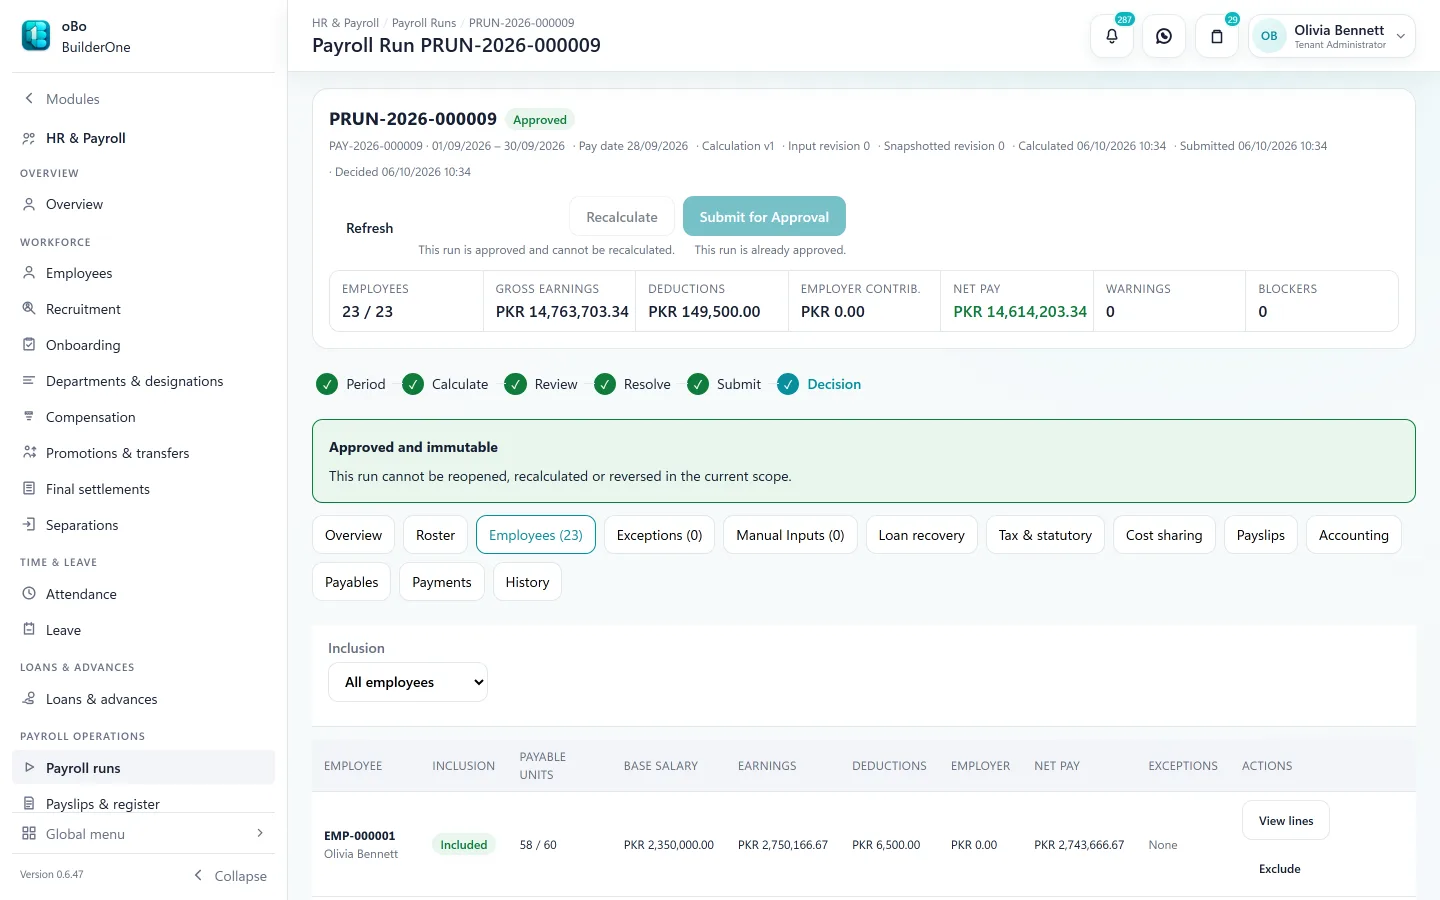Image resolution: width=1440 pixels, height=900 pixels.
Task: Click the oBo BuilderOne logo icon
Action: point(36,36)
